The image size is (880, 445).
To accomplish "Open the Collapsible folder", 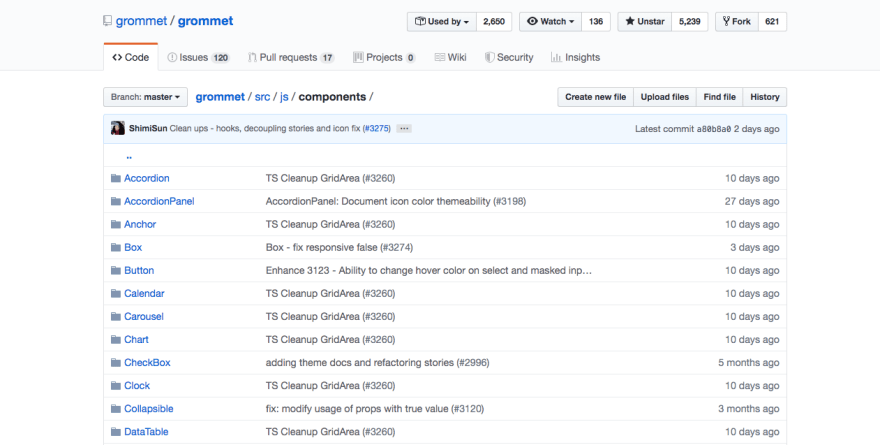I will point(149,408).
